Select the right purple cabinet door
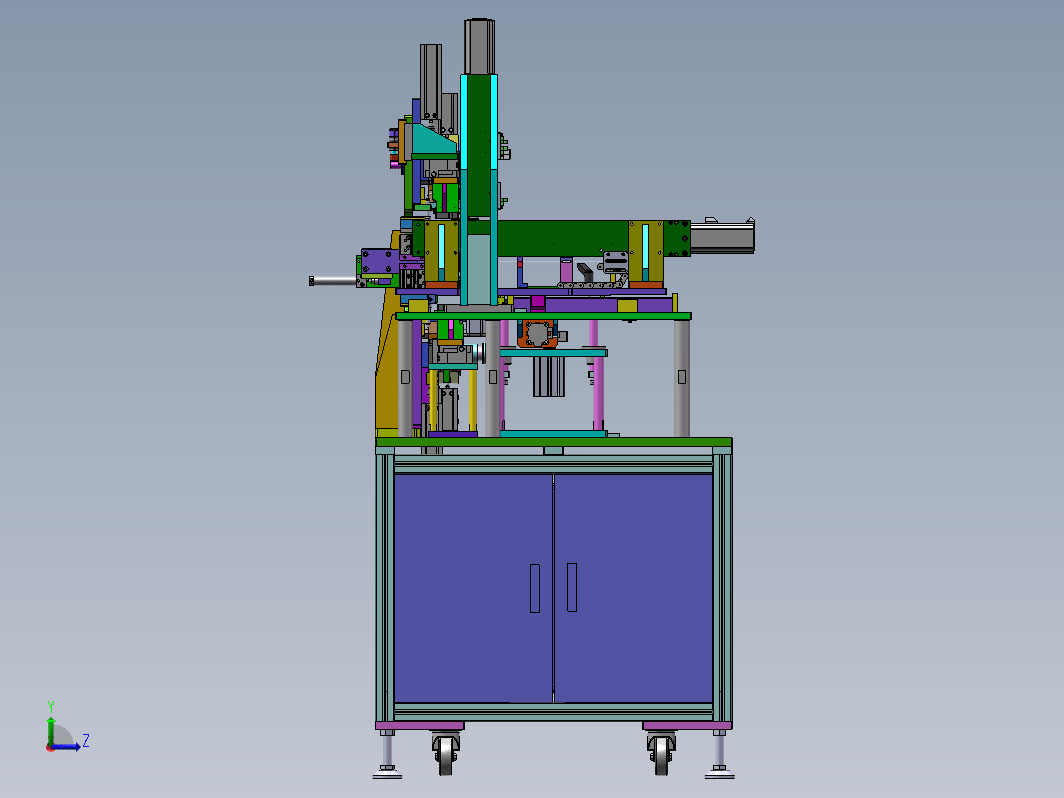The width and height of the screenshot is (1064, 798). (x=634, y=588)
